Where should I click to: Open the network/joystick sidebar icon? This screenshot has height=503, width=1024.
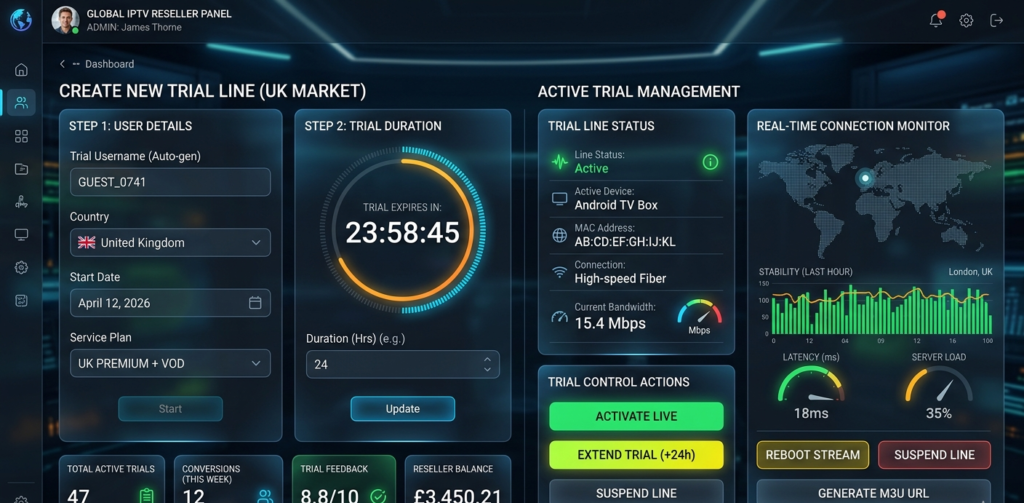point(22,202)
